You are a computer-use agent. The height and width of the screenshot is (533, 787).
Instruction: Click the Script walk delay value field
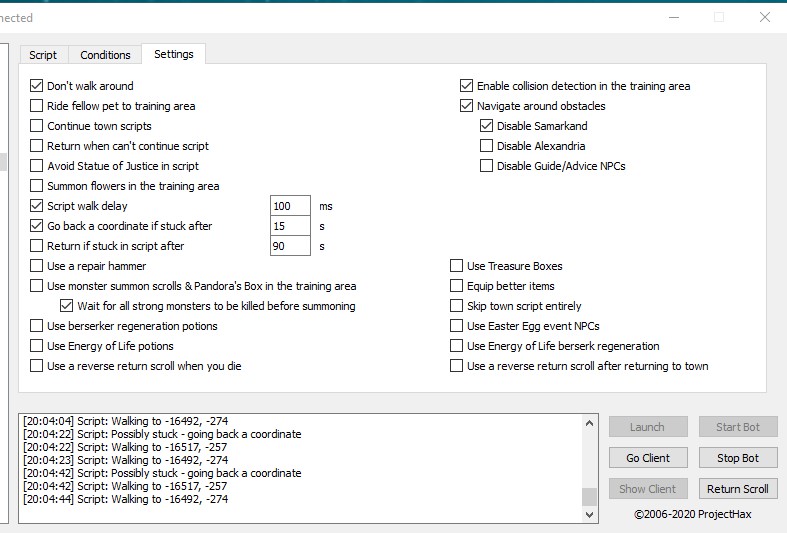(291, 206)
